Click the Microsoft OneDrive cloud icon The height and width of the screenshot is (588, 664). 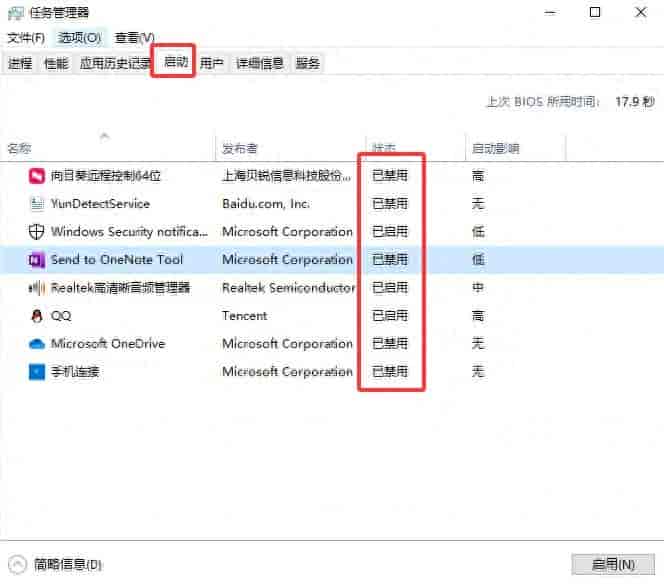click(36, 344)
